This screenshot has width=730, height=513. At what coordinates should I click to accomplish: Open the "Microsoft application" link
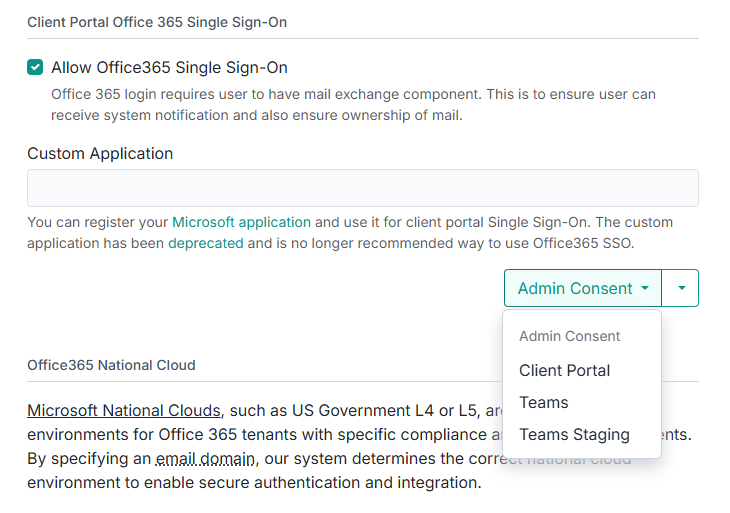click(241, 222)
